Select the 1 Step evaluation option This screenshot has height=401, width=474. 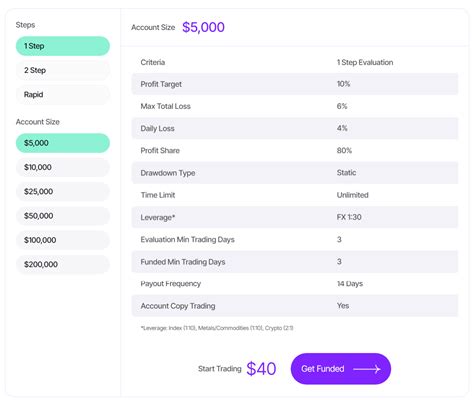tap(63, 46)
